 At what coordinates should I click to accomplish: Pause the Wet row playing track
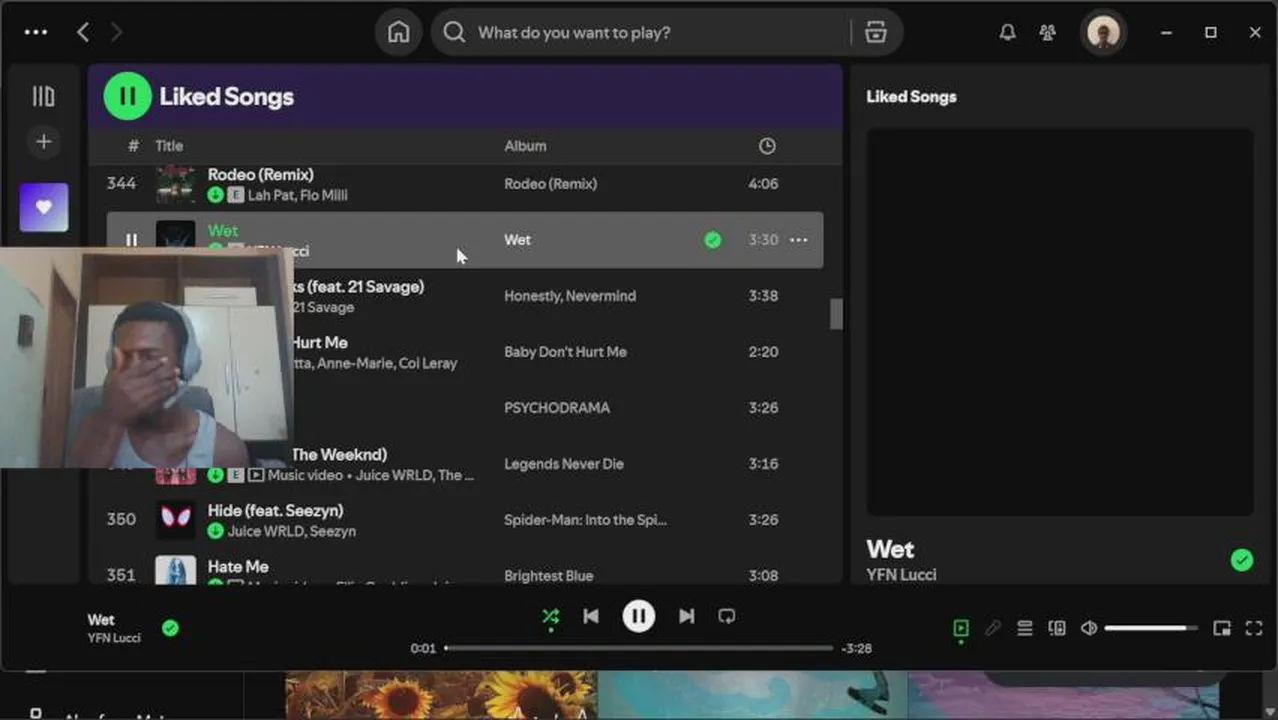131,240
